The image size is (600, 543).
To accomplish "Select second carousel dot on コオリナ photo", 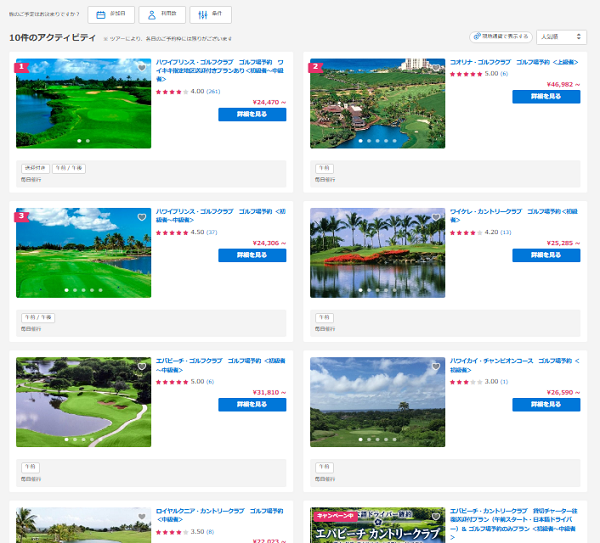I will pyautogui.click(x=369, y=141).
